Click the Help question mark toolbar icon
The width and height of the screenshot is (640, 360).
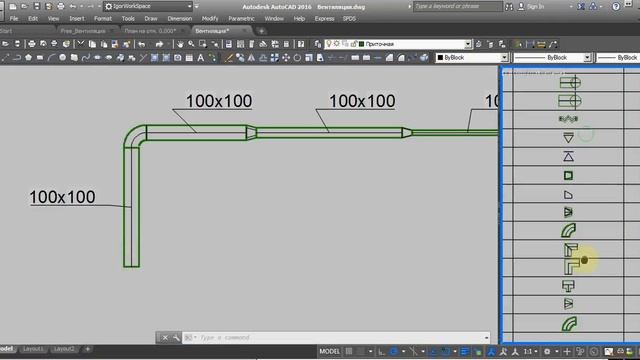[301, 44]
